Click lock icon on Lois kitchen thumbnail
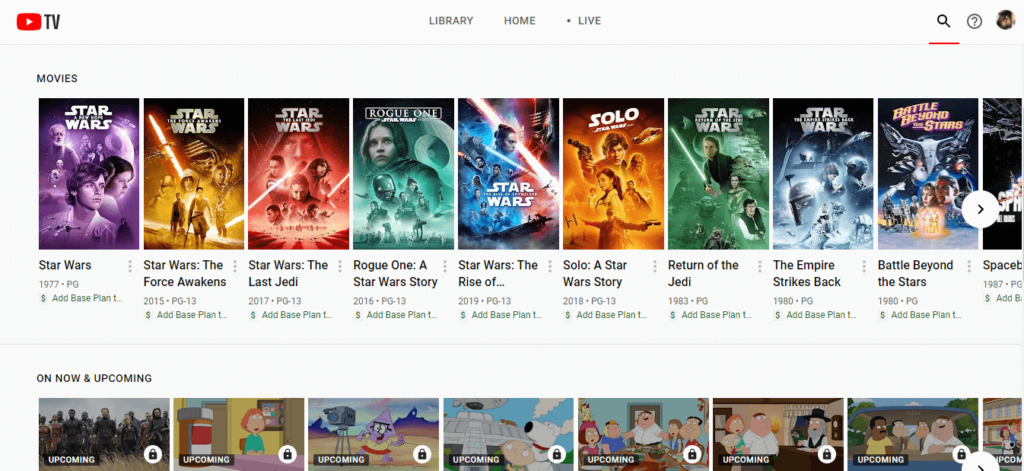 click(287, 453)
